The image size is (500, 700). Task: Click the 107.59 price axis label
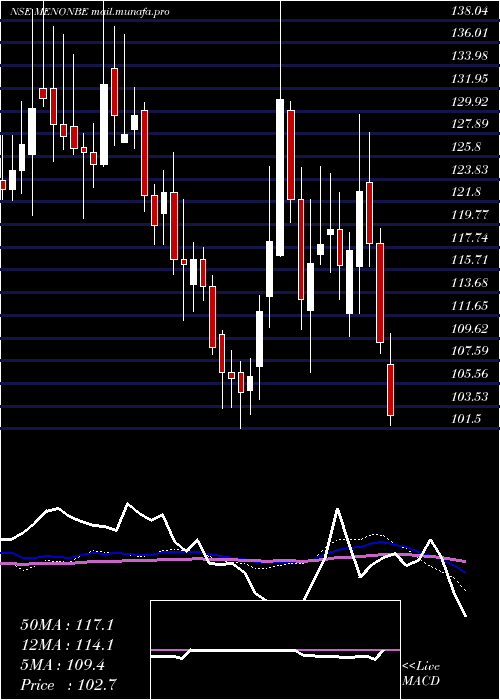click(x=469, y=351)
